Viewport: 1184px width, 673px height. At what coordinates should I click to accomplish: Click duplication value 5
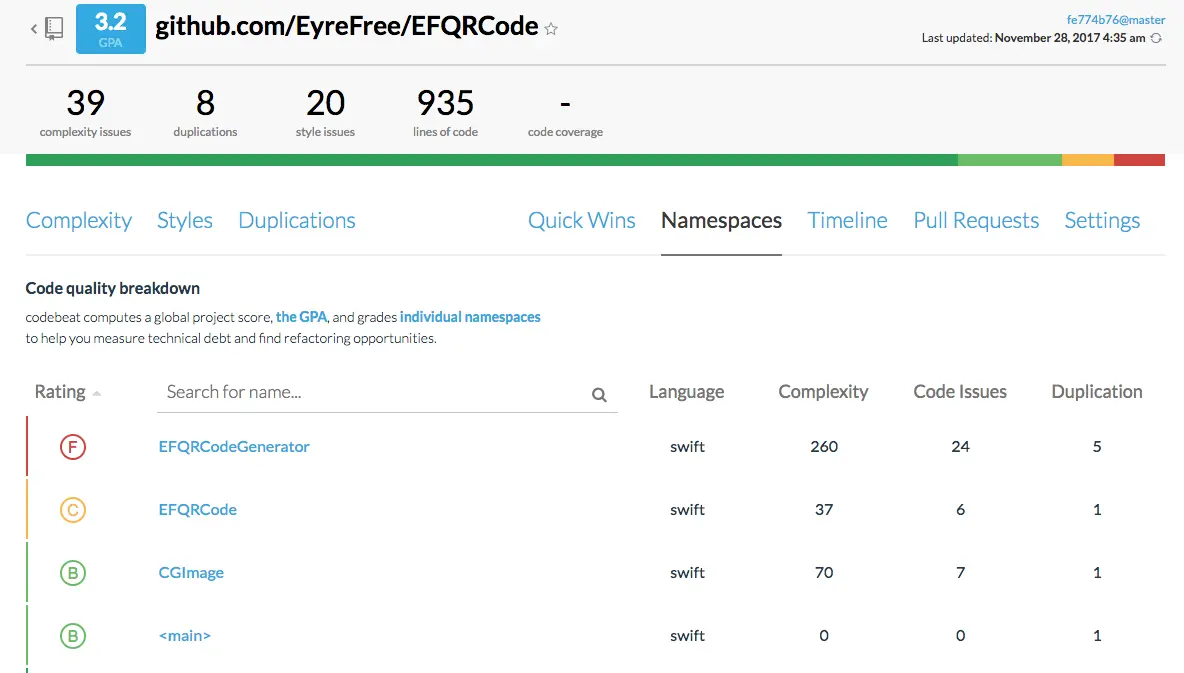pyautogui.click(x=1097, y=446)
